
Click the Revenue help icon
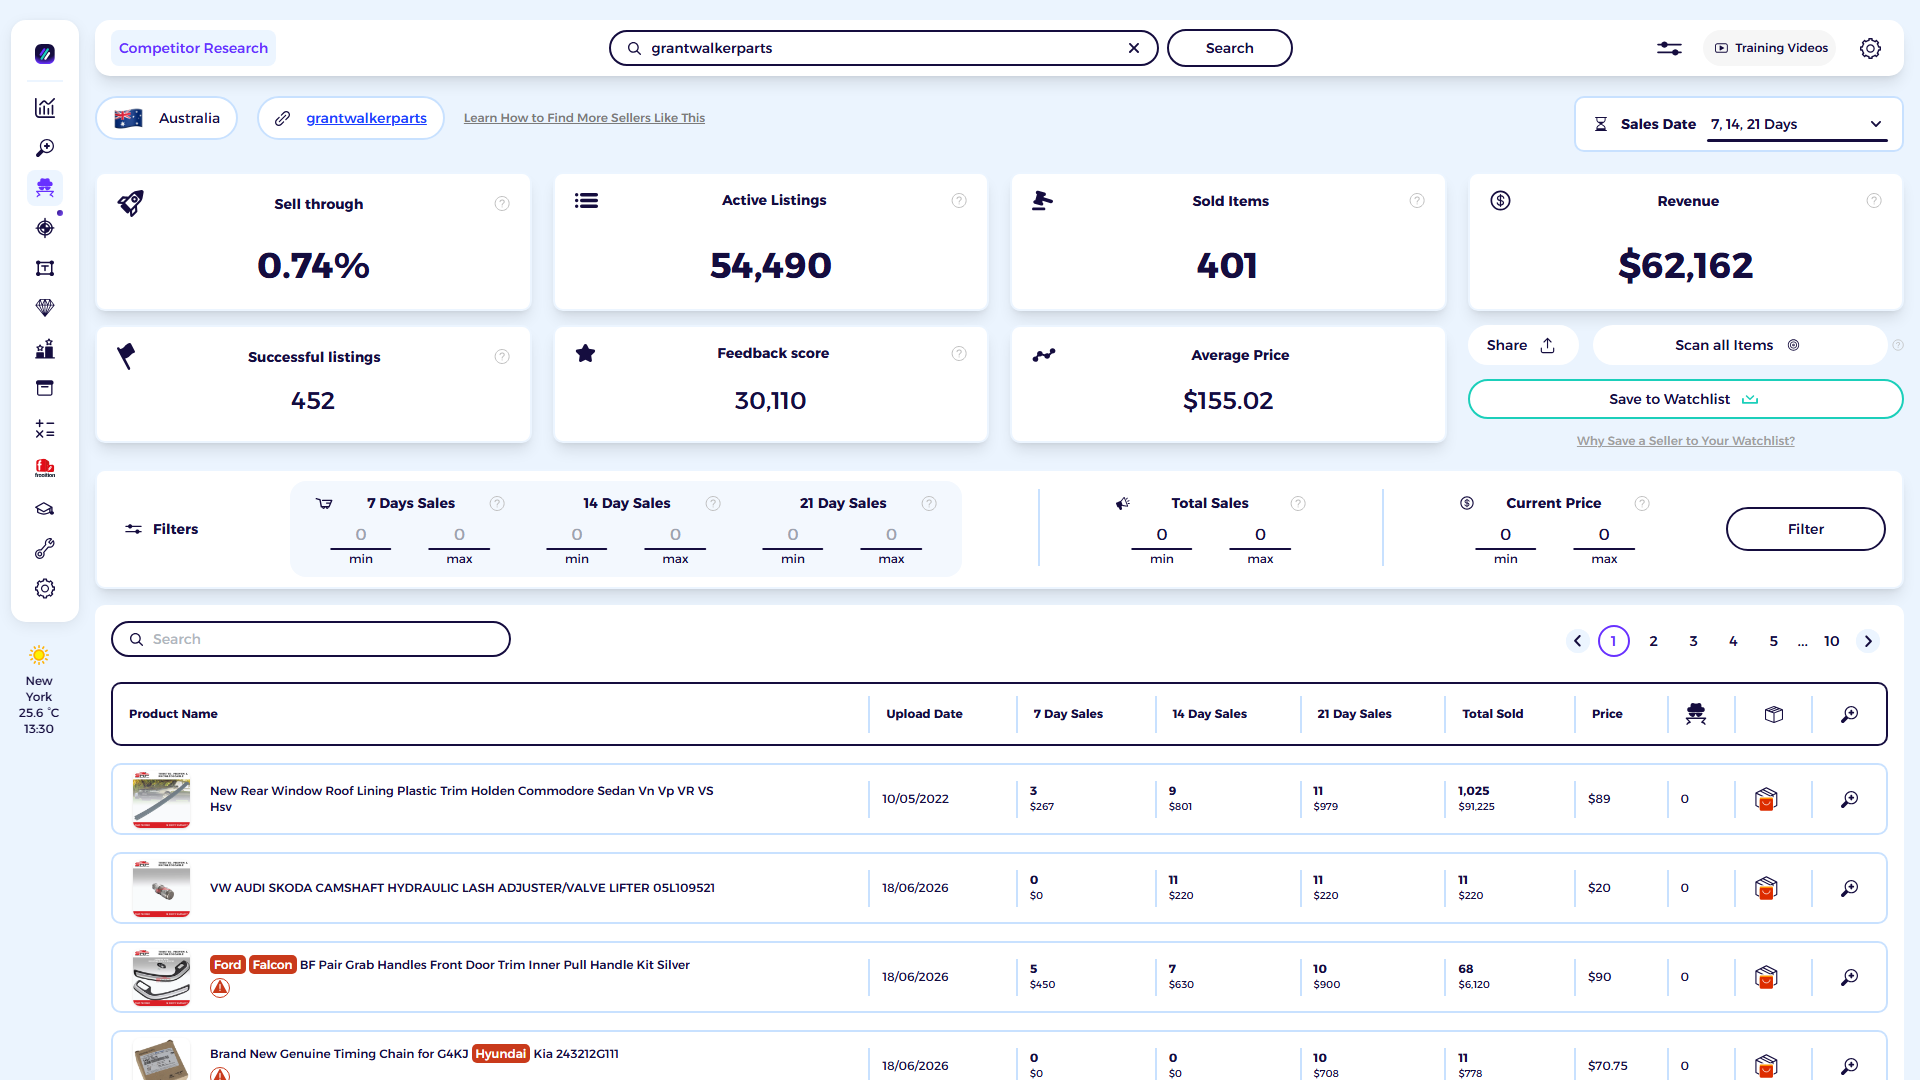coord(1874,201)
